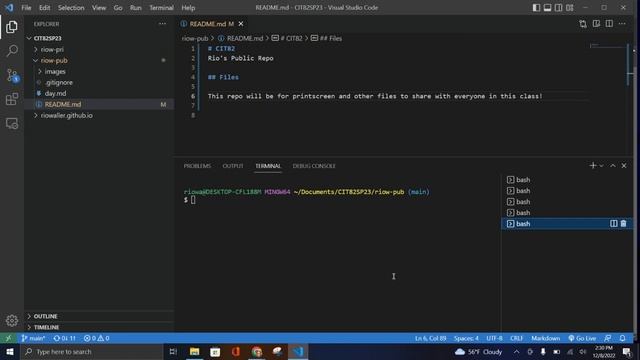Expand the OUTLINE section
Screen dimensions: 640x360
coord(99,316)
